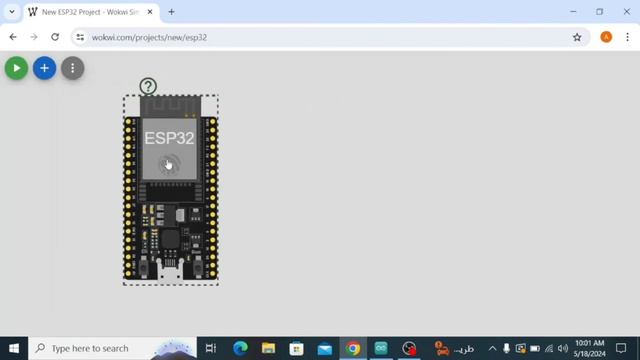This screenshot has height=360, width=640.
Task: Open File Explorer from the taskbar
Action: pyautogui.click(x=269, y=348)
